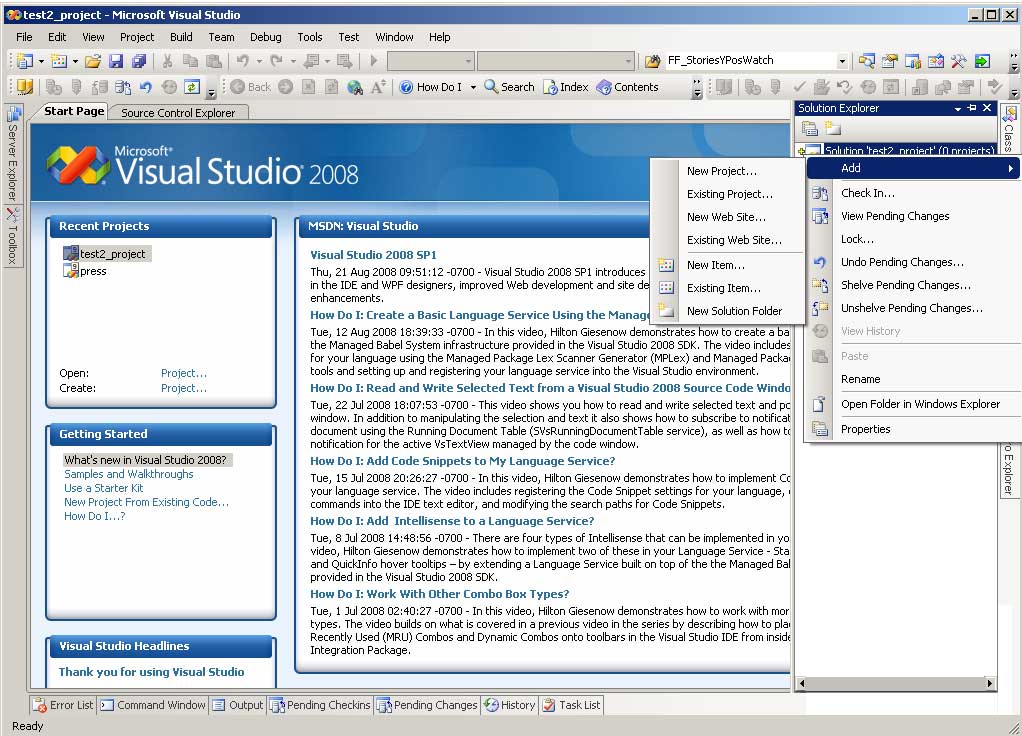
Task: Click the Search magnifier in help toolbar
Action: tap(509, 87)
